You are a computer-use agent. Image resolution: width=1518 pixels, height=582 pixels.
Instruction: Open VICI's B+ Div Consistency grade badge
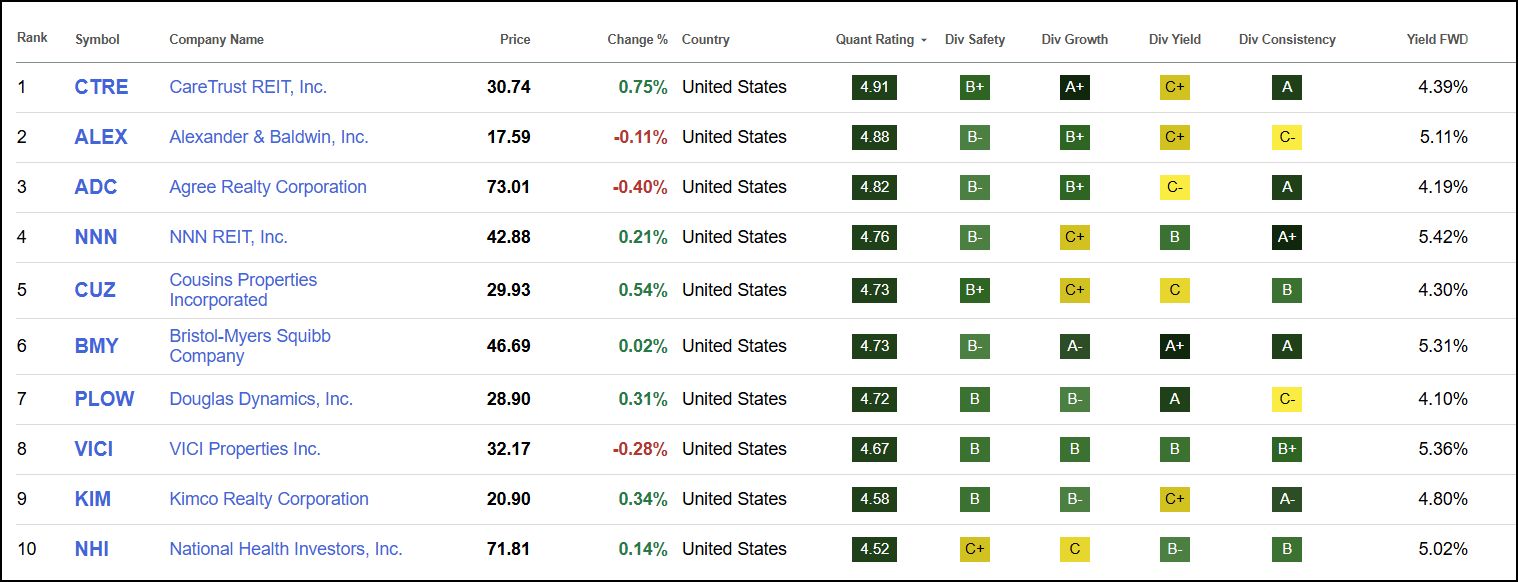1286,449
